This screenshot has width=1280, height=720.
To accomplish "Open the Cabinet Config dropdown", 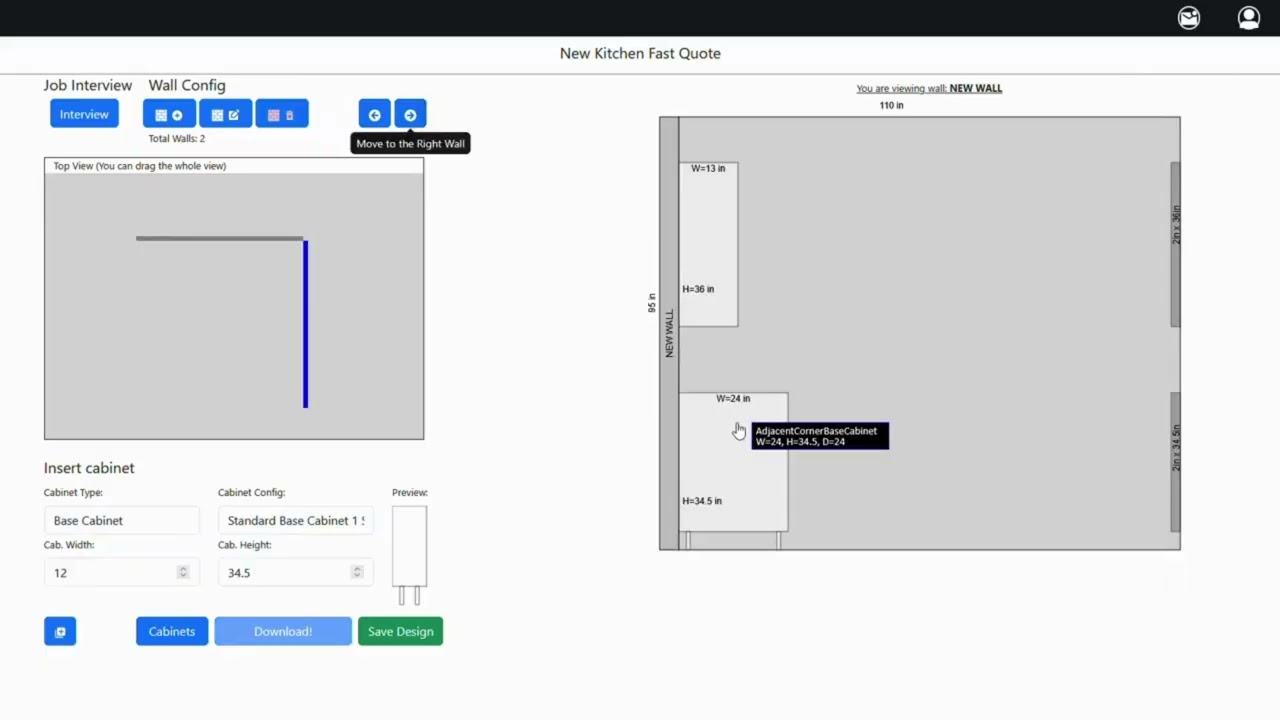I will pos(296,520).
